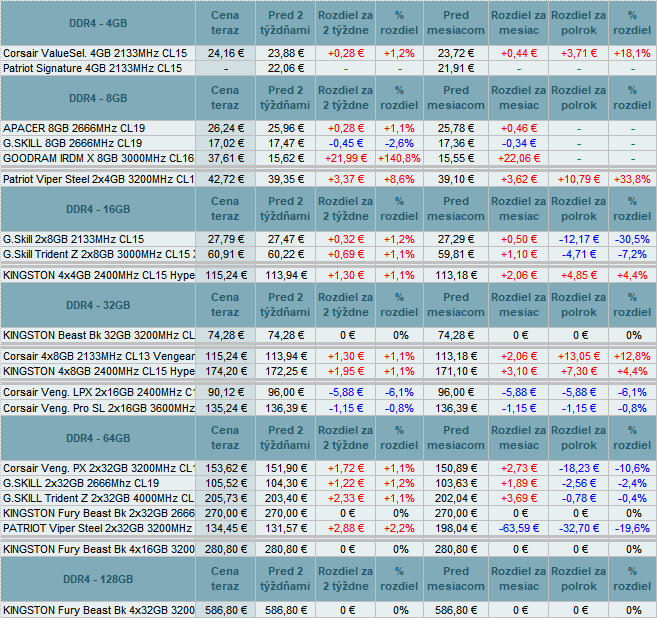Select the 280,80 € current price cell
Image resolution: width=657 pixels, height=618 pixels.
[x=225, y=549]
